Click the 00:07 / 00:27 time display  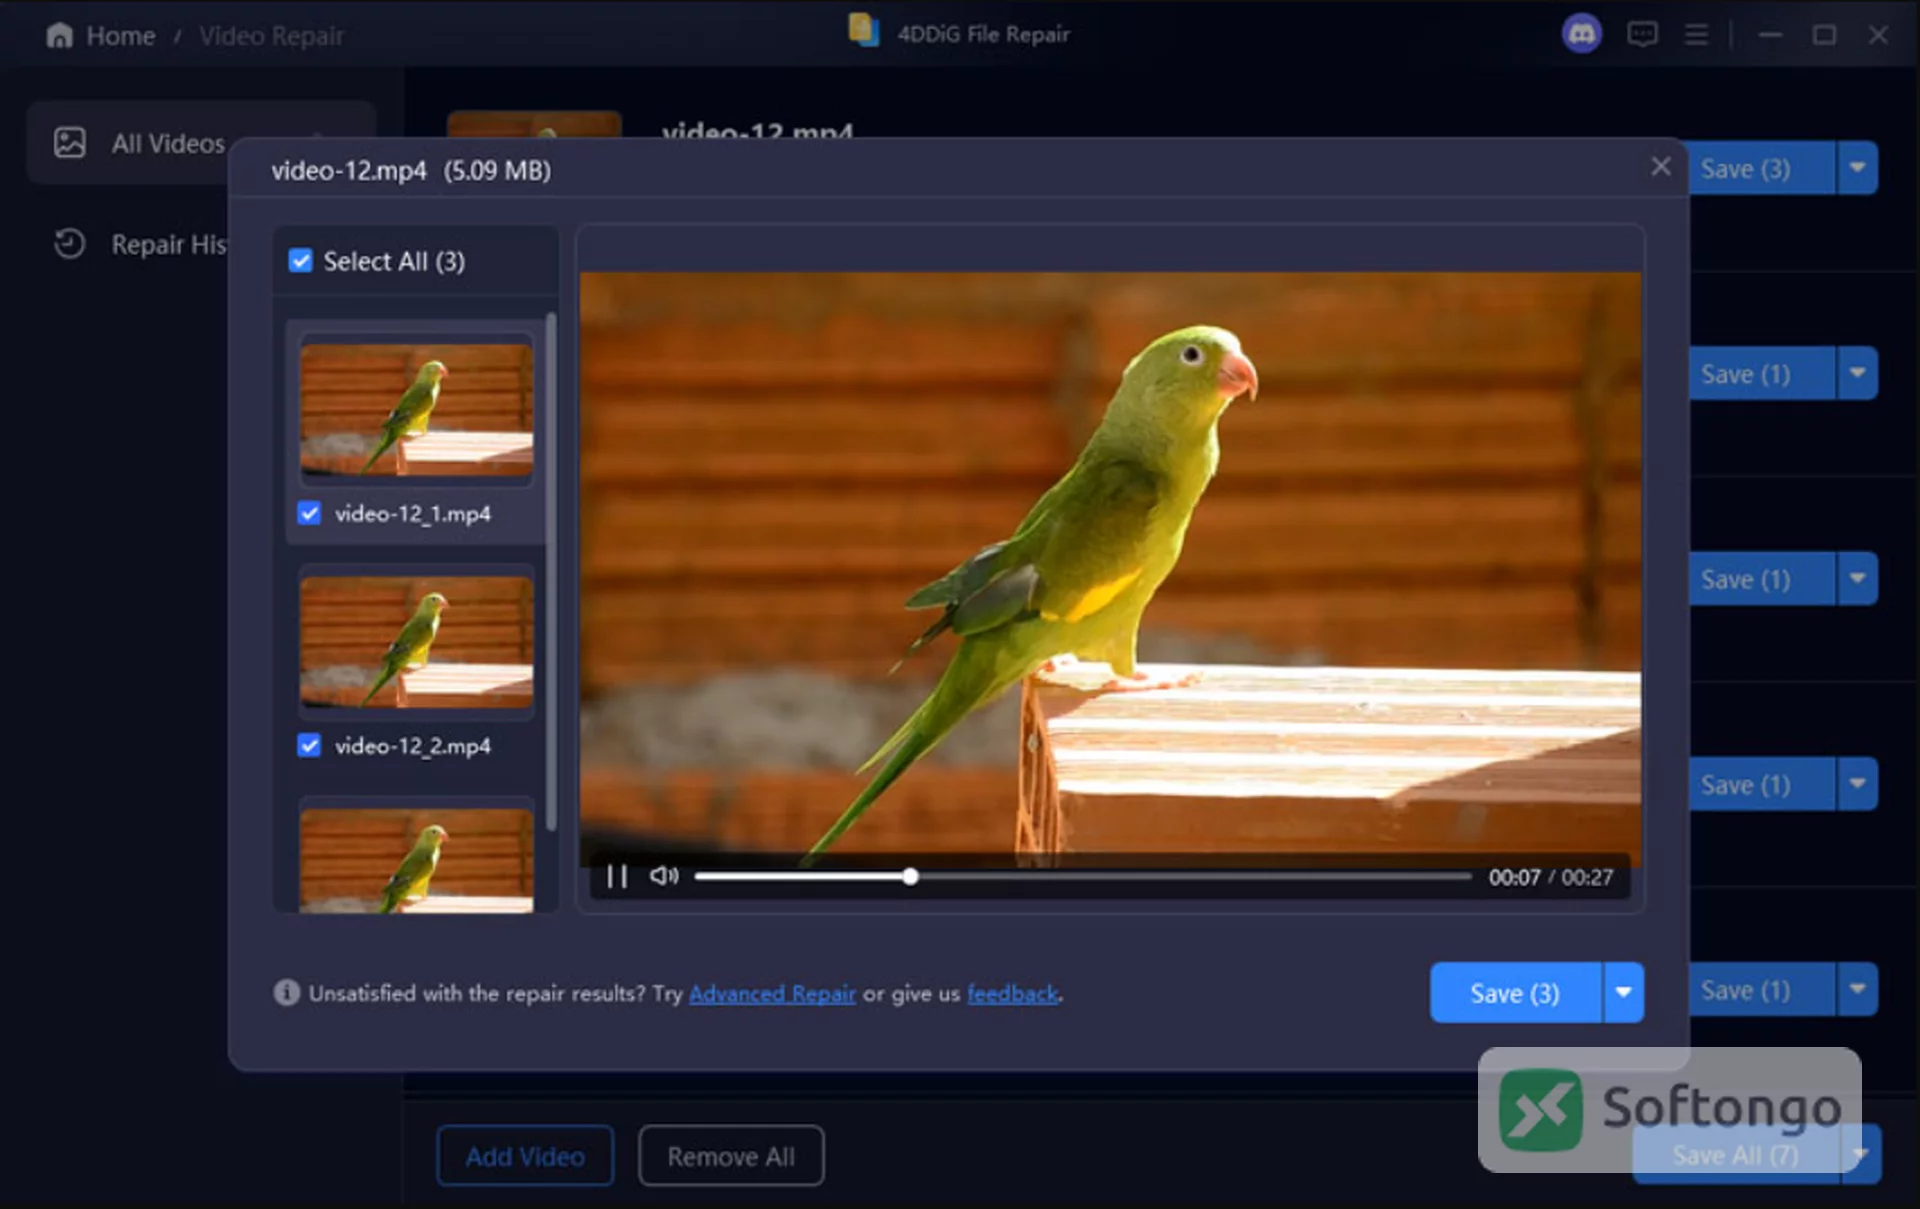tap(1550, 877)
